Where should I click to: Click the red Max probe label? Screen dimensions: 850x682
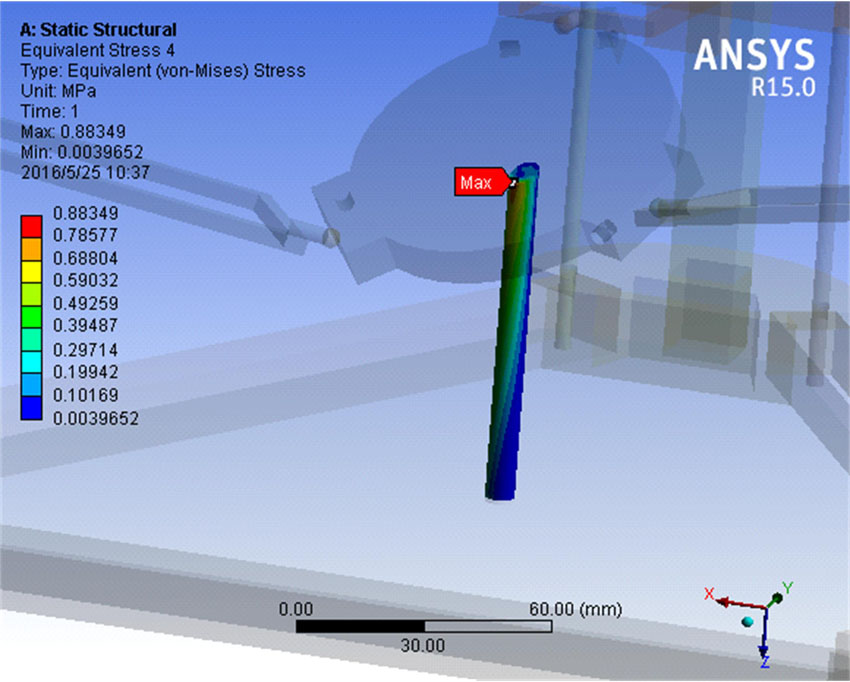478,182
